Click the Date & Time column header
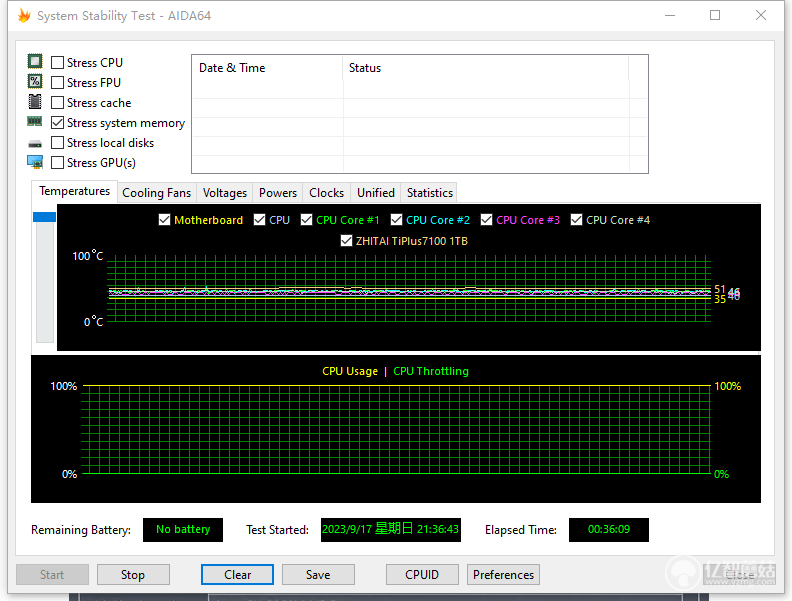 267,68
